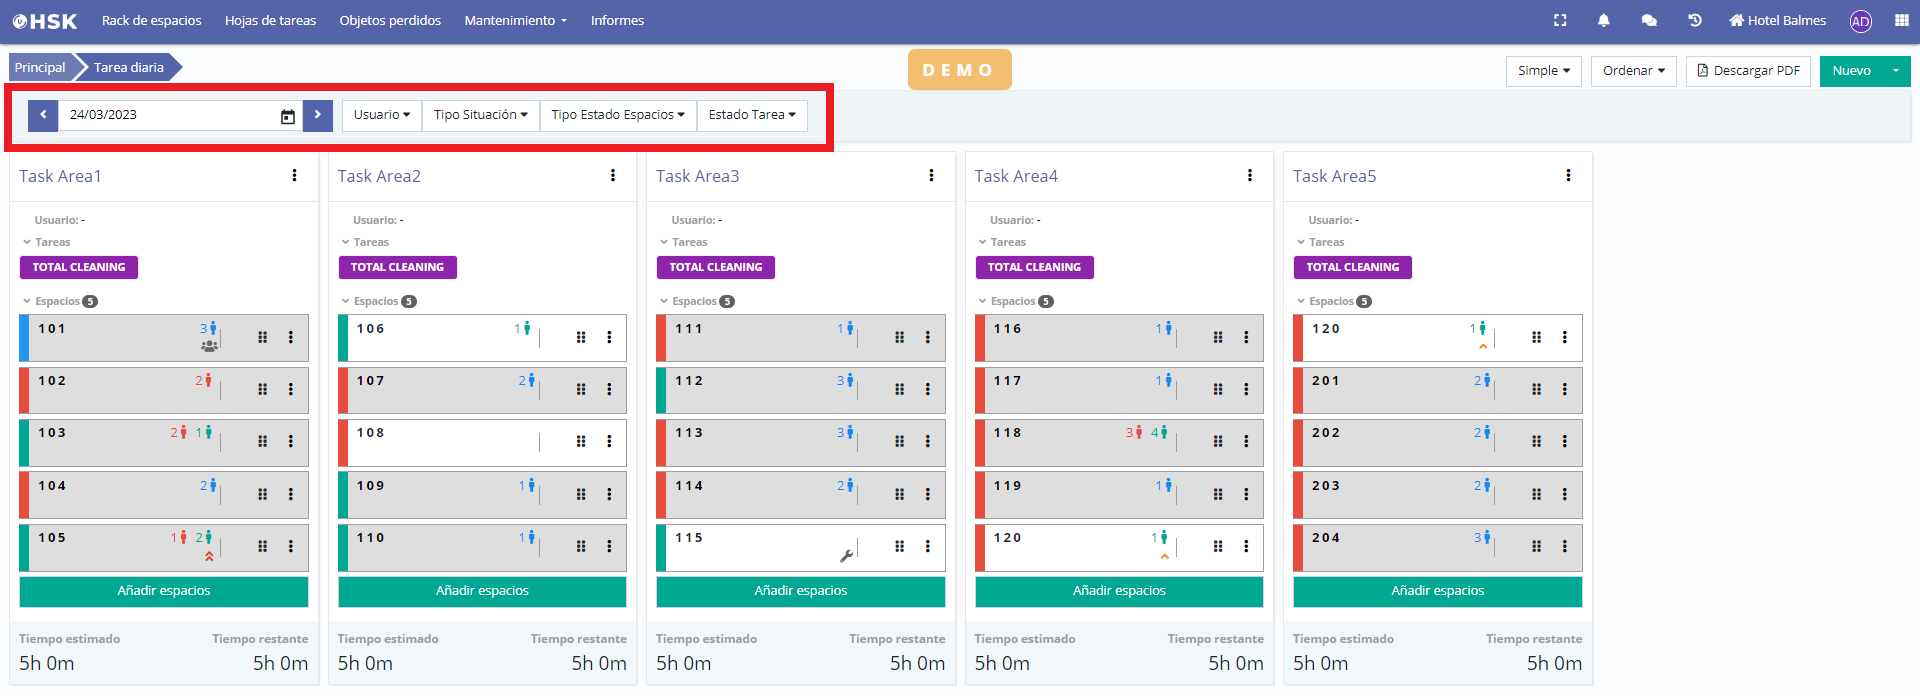Click the TOTAL CLEANING tag in Task Area4
1920x696 pixels.
click(x=1034, y=267)
